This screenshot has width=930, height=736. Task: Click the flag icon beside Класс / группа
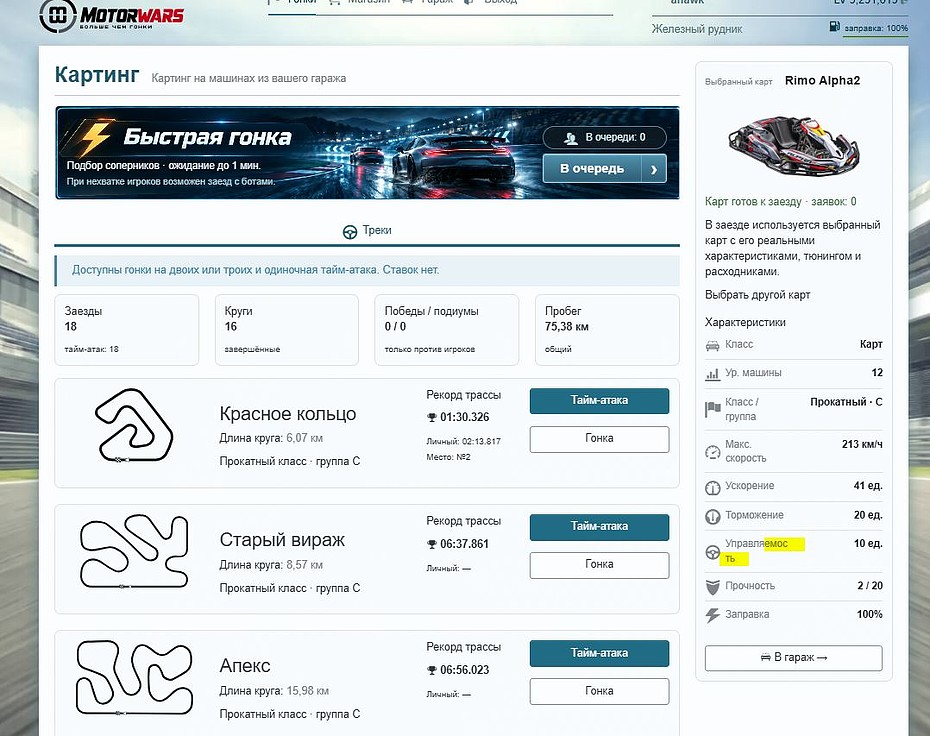click(x=712, y=409)
